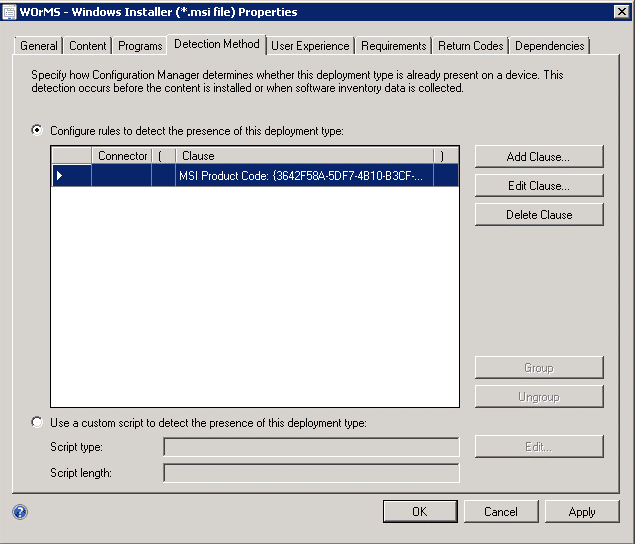Viewport: 635px width, 544px height.
Task: Click the Add Clause button
Action: [x=539, y=157]
